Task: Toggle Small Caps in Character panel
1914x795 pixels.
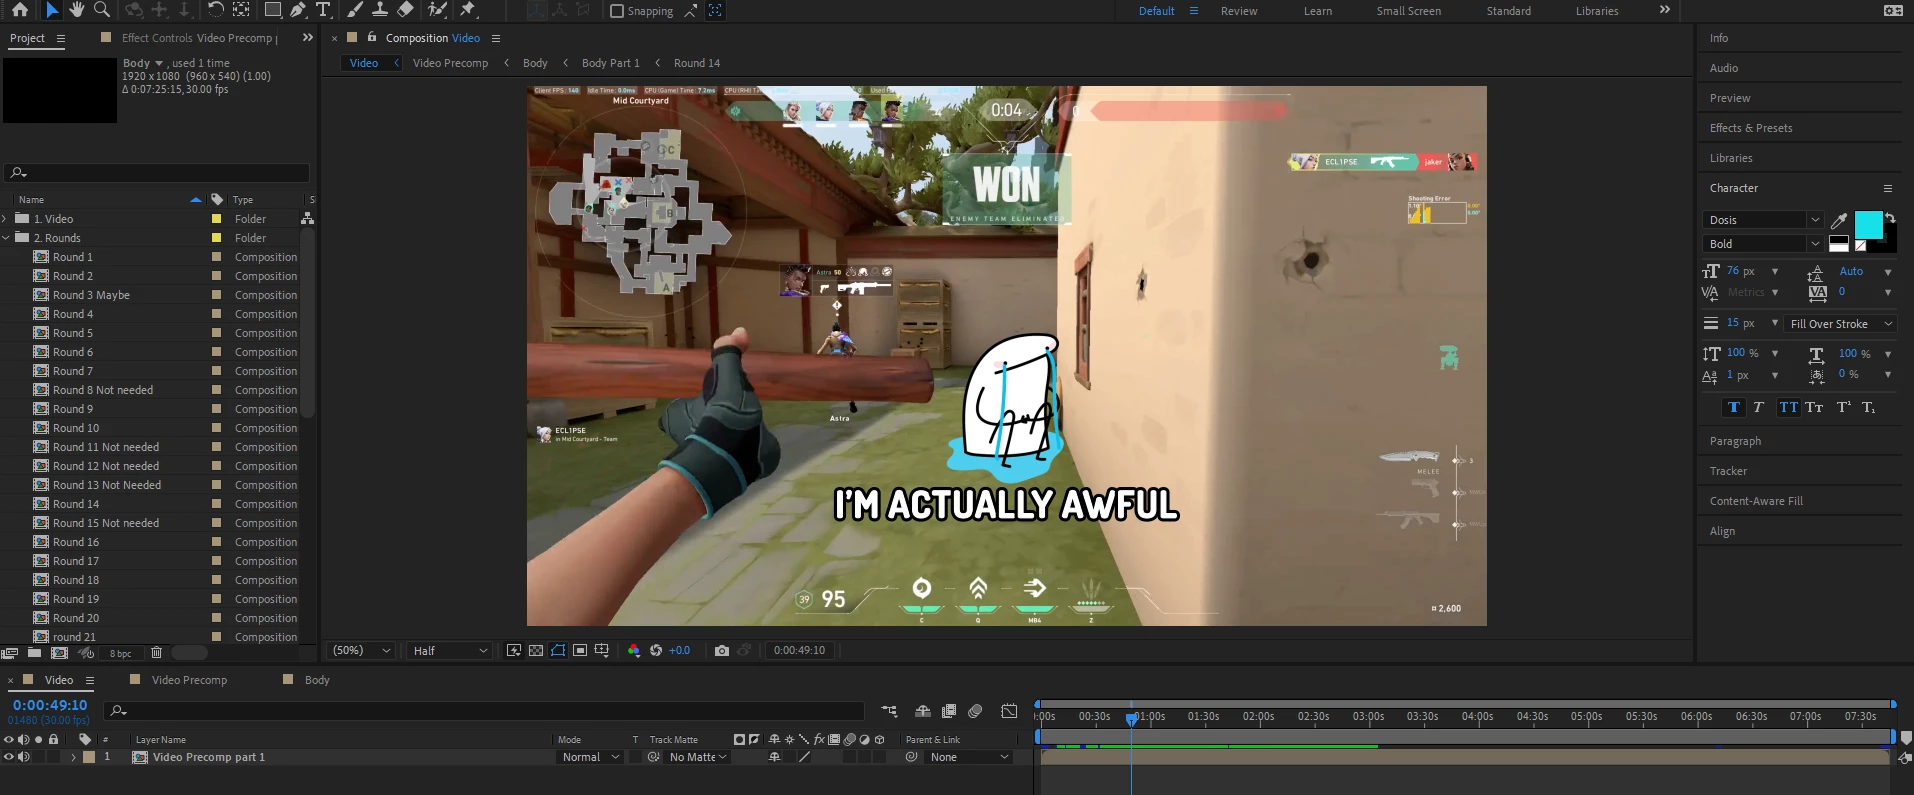Action: tap(1814, 407)
